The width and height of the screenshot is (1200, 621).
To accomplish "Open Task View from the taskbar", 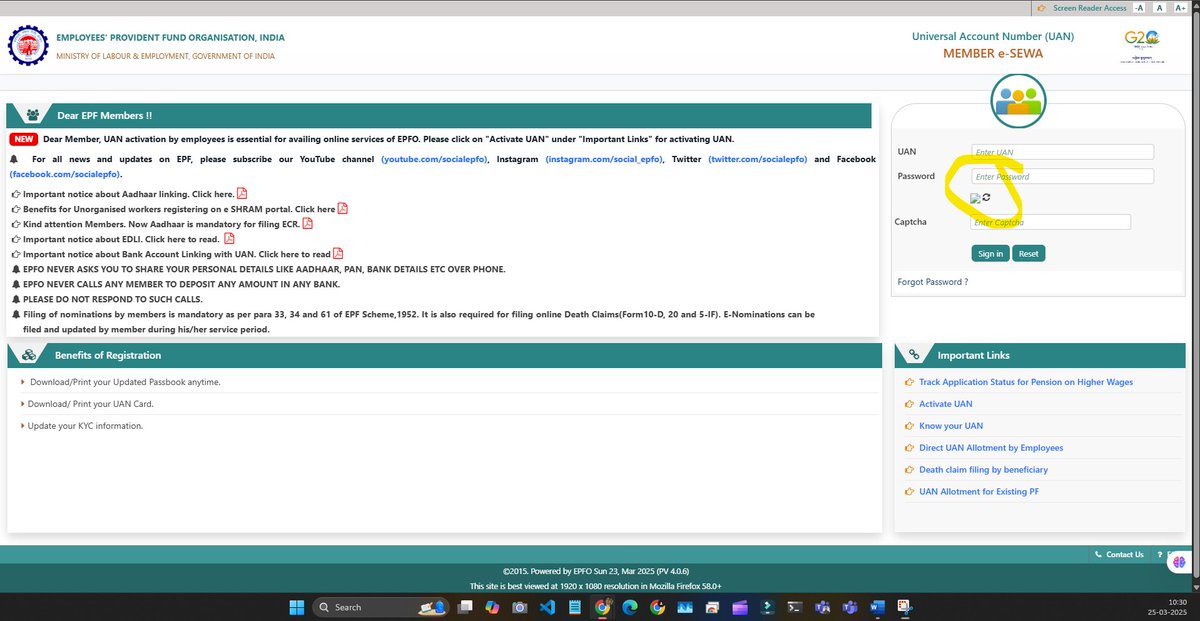I will point(465,607).
